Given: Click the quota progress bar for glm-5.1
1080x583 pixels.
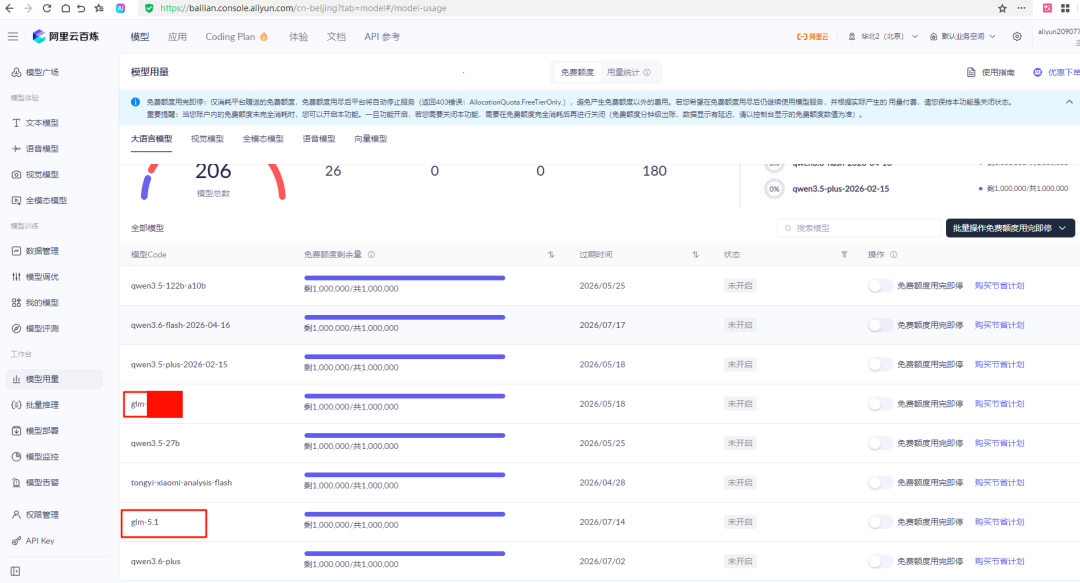Looking at the screenshot, I should coord(405,514).
